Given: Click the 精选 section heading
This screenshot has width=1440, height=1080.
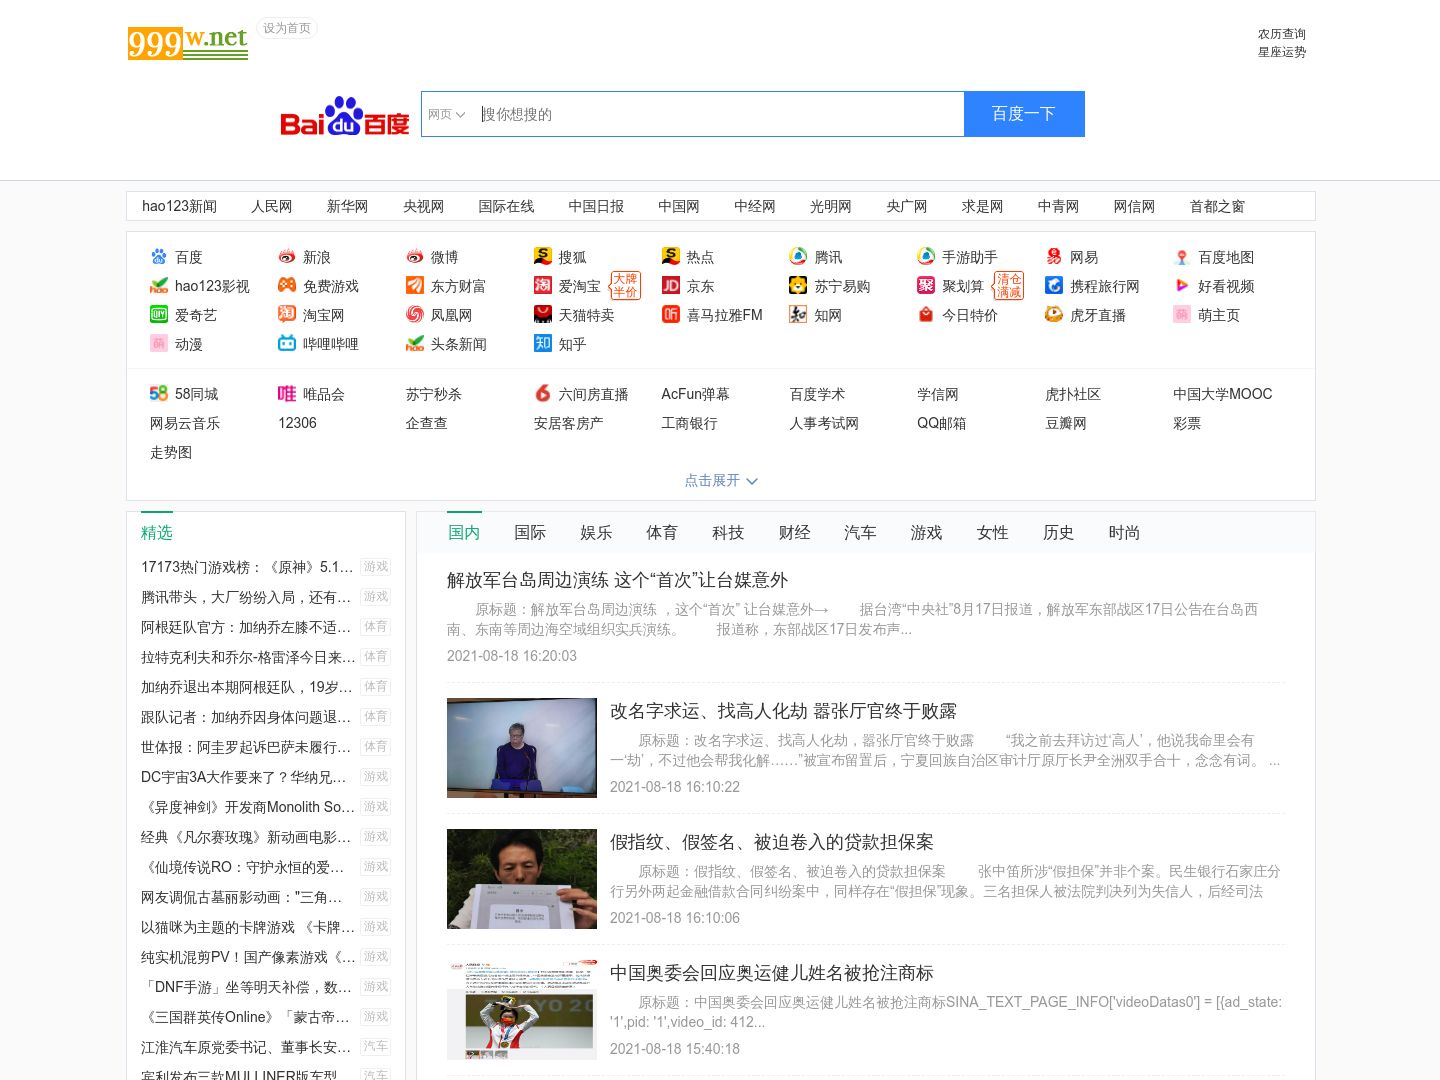Looking at the screenshot, I should [x=157, y=533].
